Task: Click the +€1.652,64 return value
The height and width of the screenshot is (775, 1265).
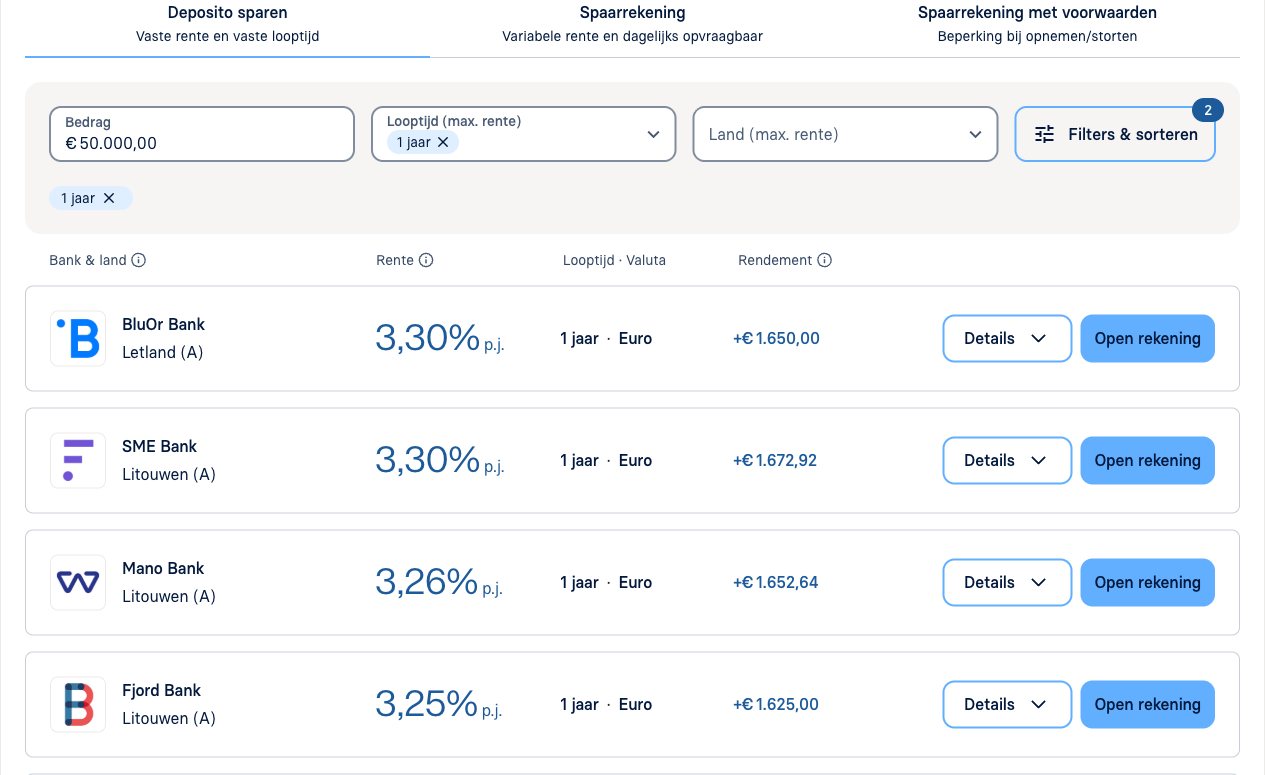Action: click(x=776, y=582)
